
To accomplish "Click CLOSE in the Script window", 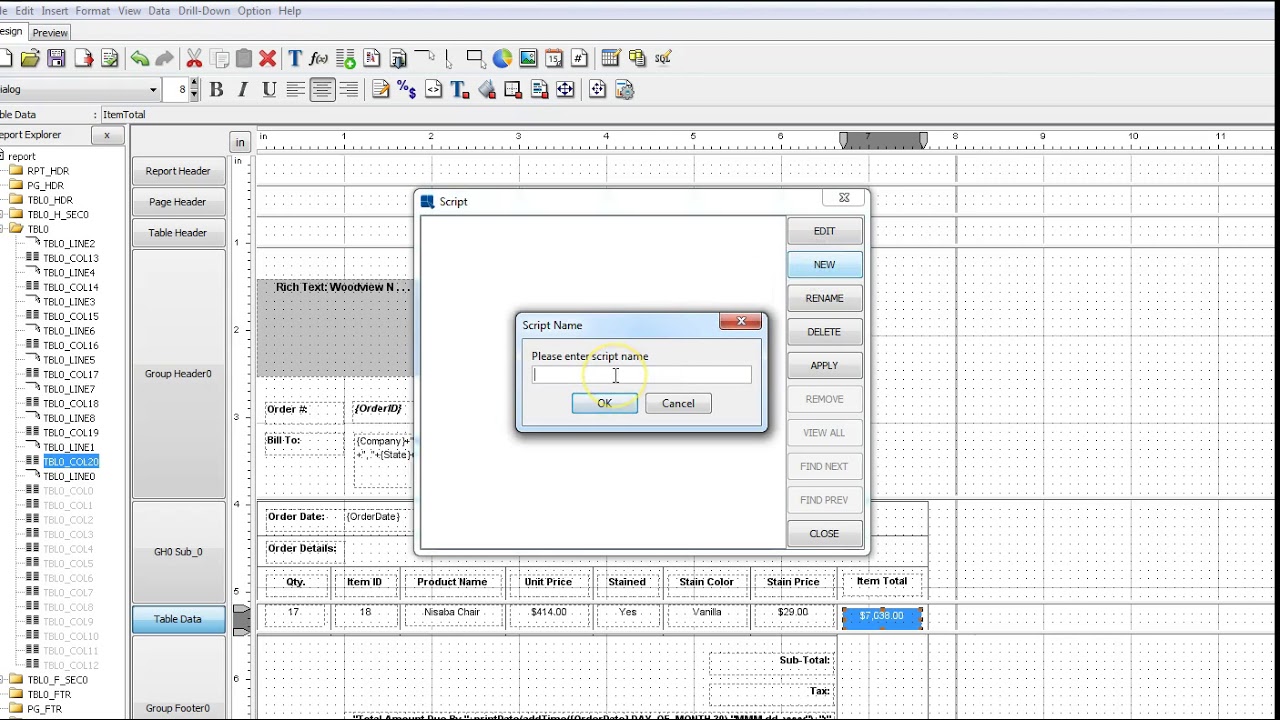I will (824, 533).
